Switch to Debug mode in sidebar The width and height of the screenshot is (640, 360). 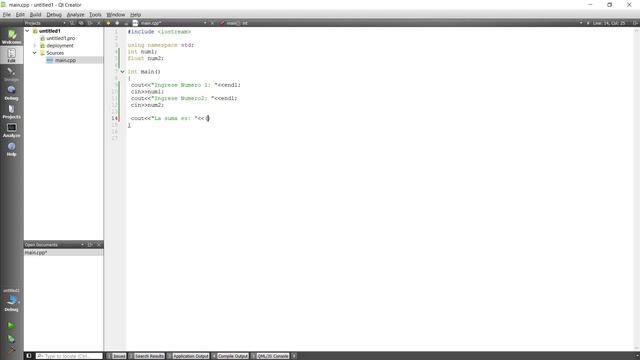pos(11,93)
